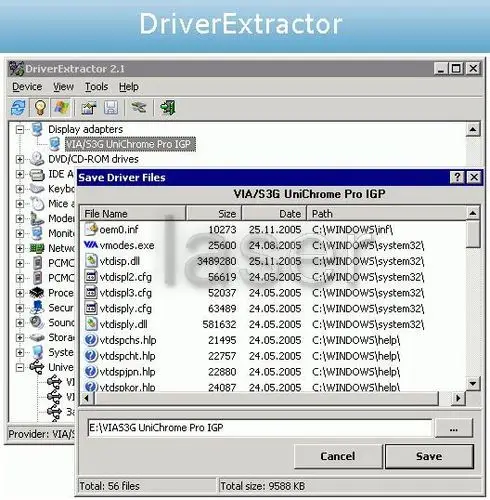Click the refresh devices toolbar icon

tap(18, 108)
